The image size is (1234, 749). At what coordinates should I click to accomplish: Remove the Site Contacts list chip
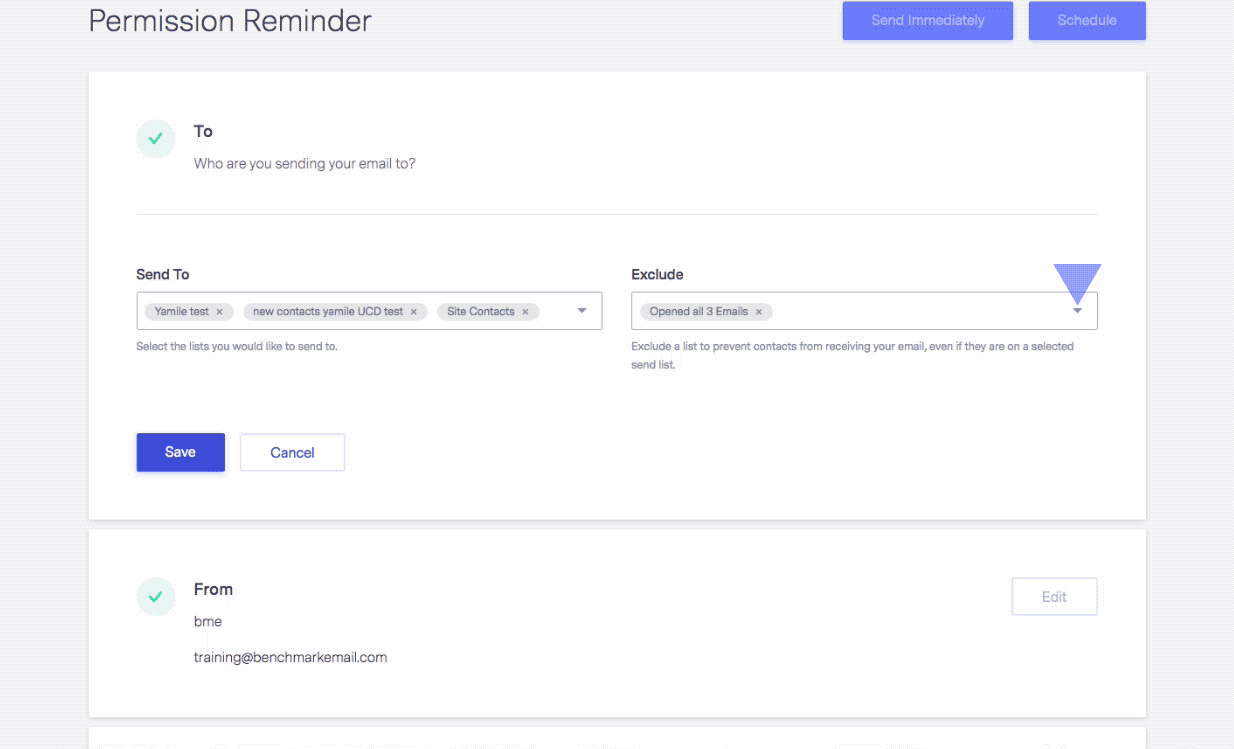[x=525, y=312]
